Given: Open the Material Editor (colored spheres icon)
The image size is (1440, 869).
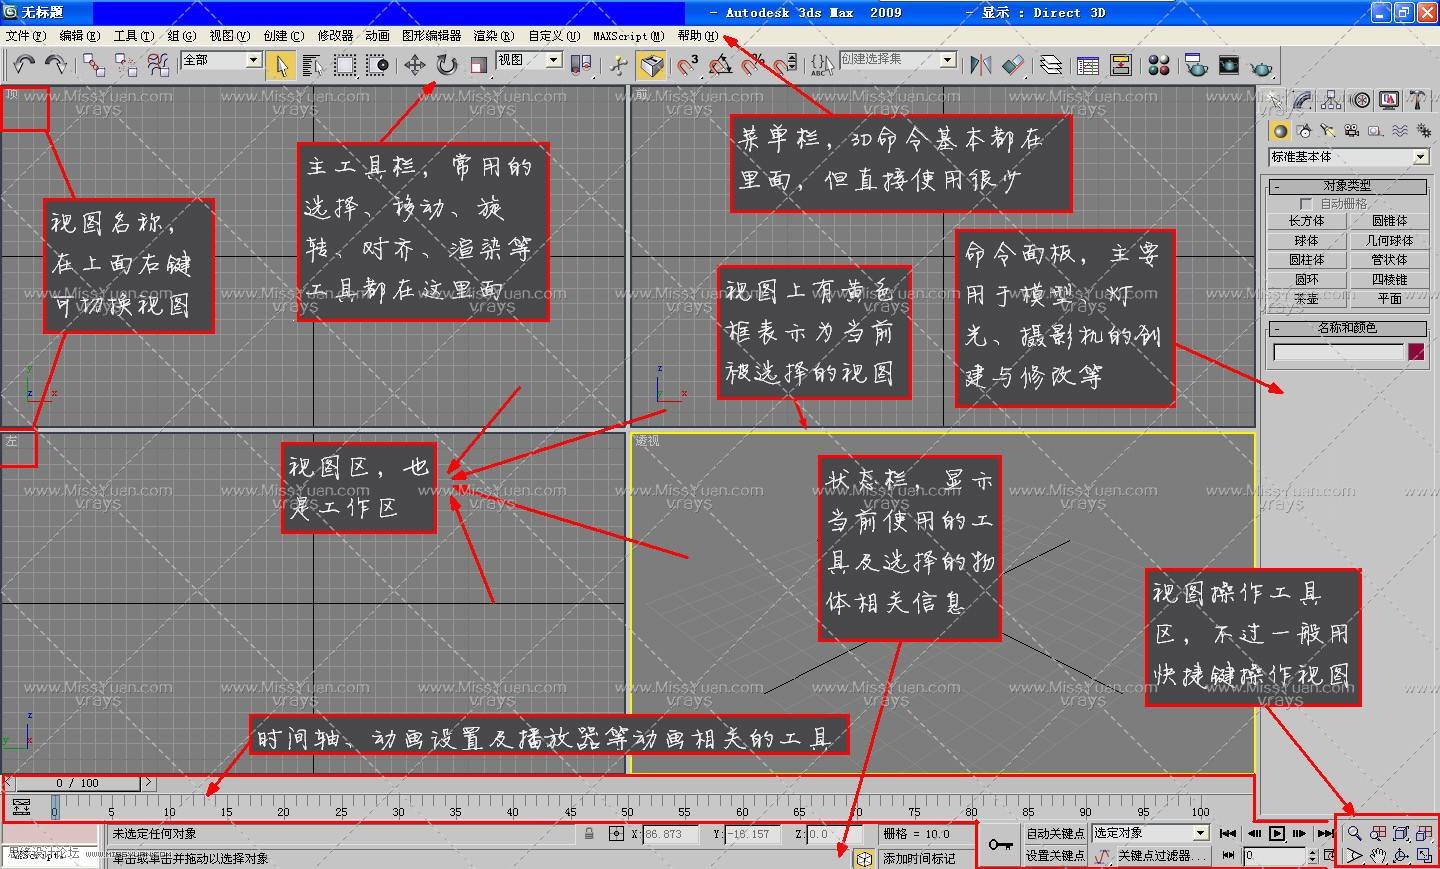Looking at the screenshot, I should tap(1159, 65).
